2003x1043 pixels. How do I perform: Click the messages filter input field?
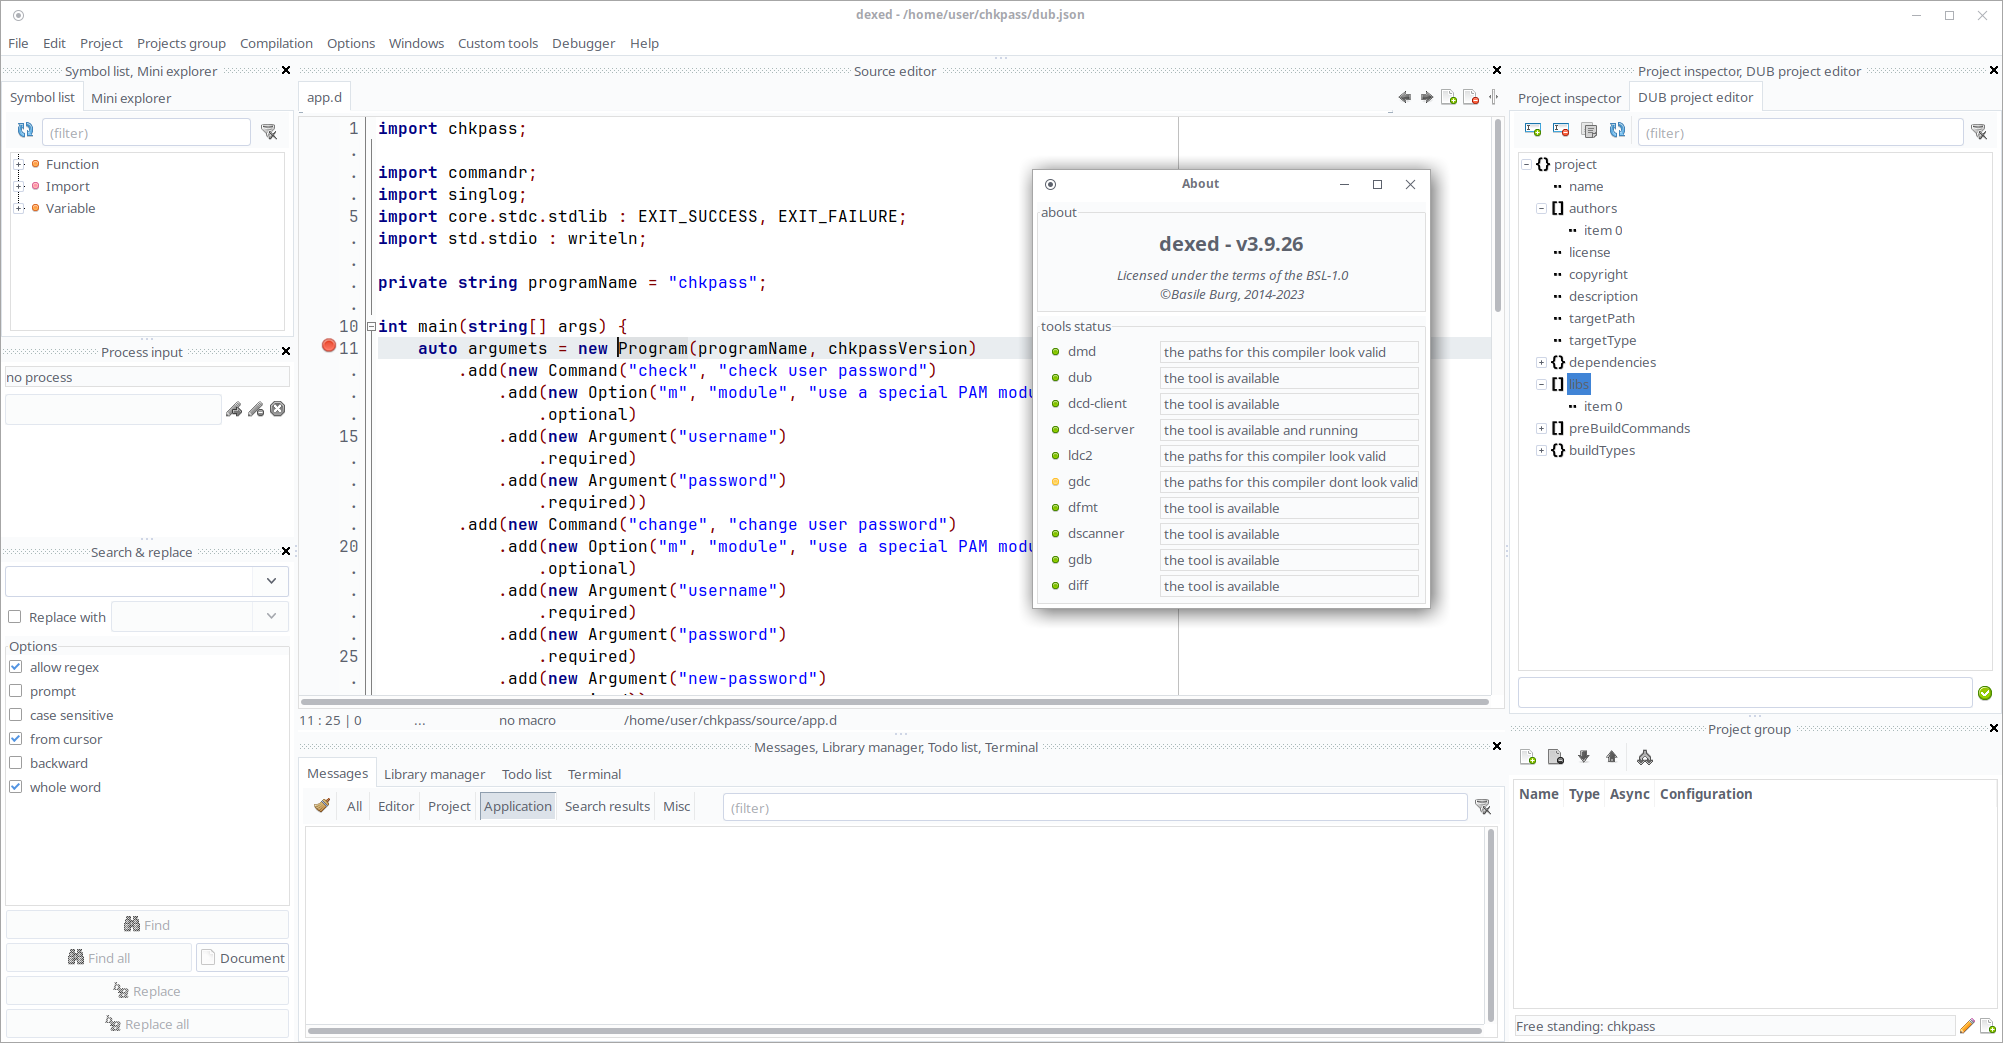click(1094, 808)
